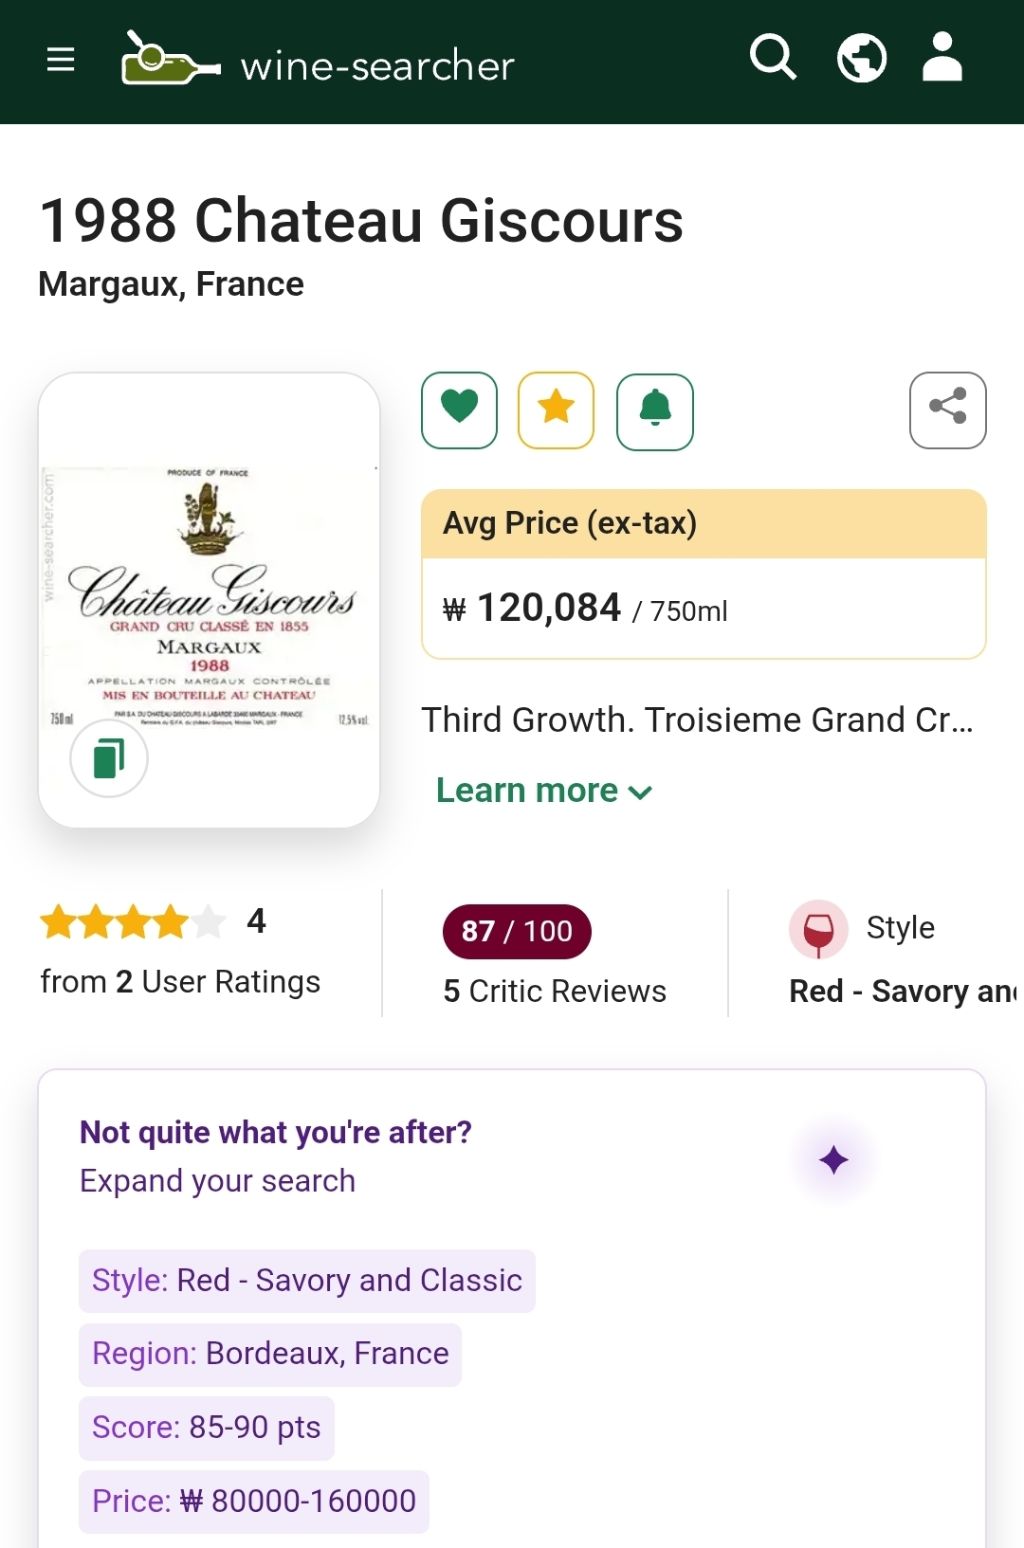Select Style: Red - Savory and Classic chip
This screenshot has height=1548, width=1024.
point(307,1281)
